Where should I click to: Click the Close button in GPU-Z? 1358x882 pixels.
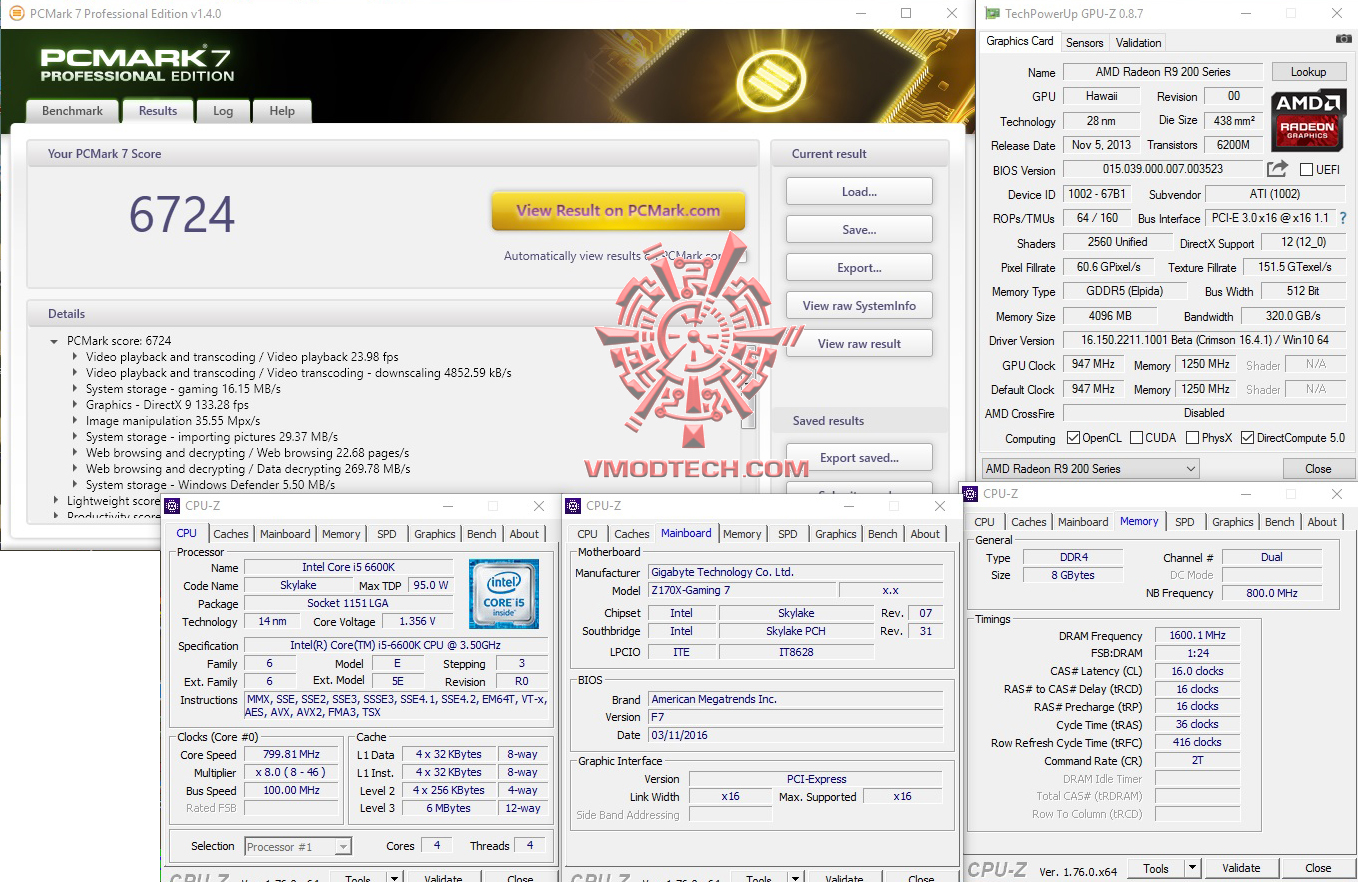(x=1318, y=468)
